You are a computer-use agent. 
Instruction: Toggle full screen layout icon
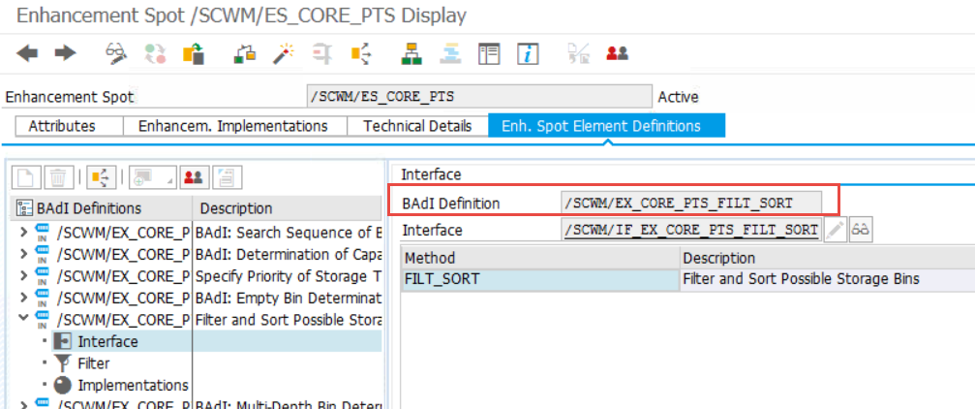point(489,54)
